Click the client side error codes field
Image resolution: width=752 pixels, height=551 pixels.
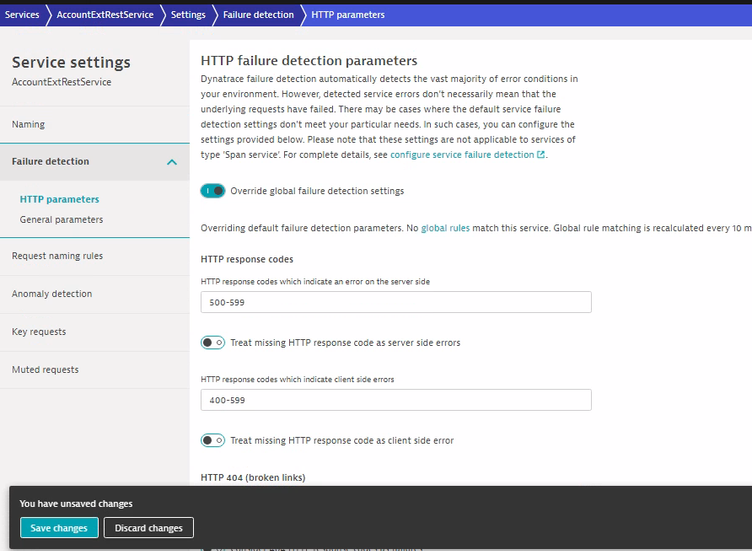(x=395, y=400)
